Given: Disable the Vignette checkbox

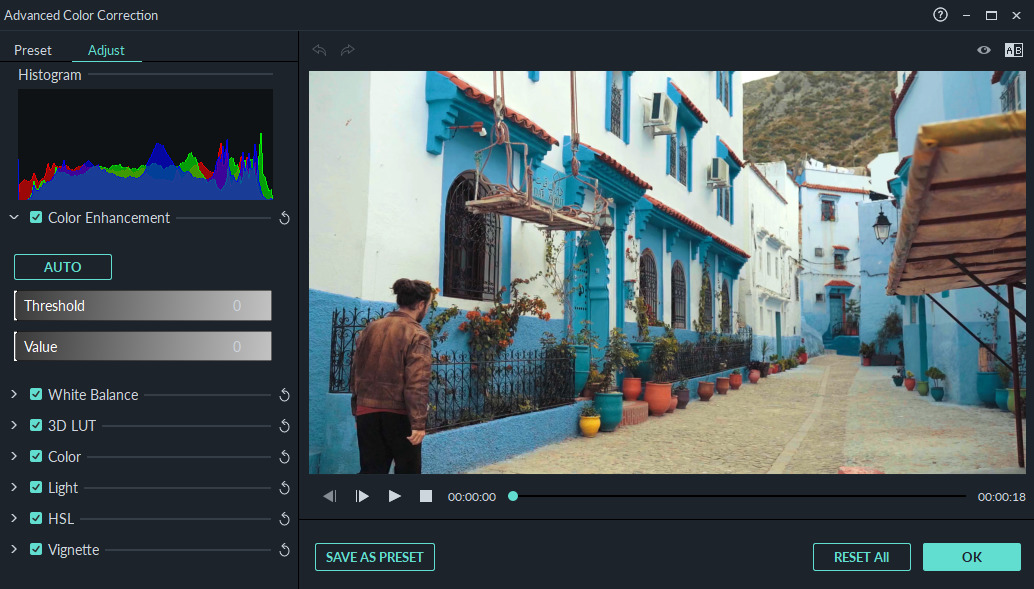Looking at the screenshot, I should [x=34, y=549].
